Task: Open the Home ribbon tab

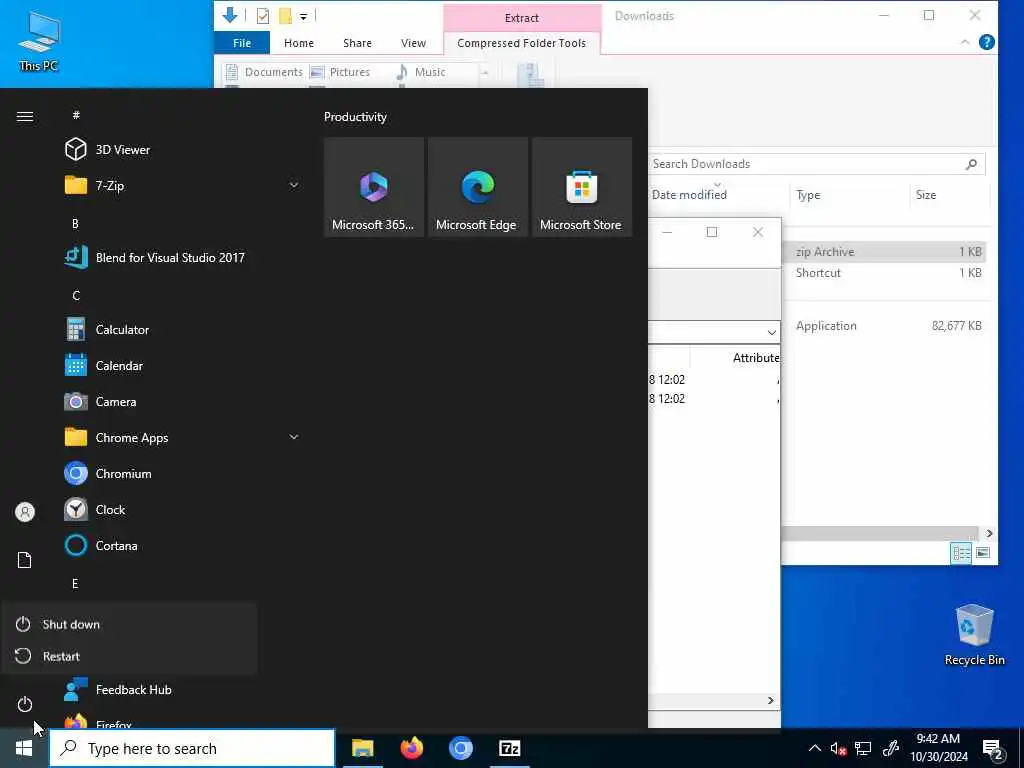Action: point(298,43)
